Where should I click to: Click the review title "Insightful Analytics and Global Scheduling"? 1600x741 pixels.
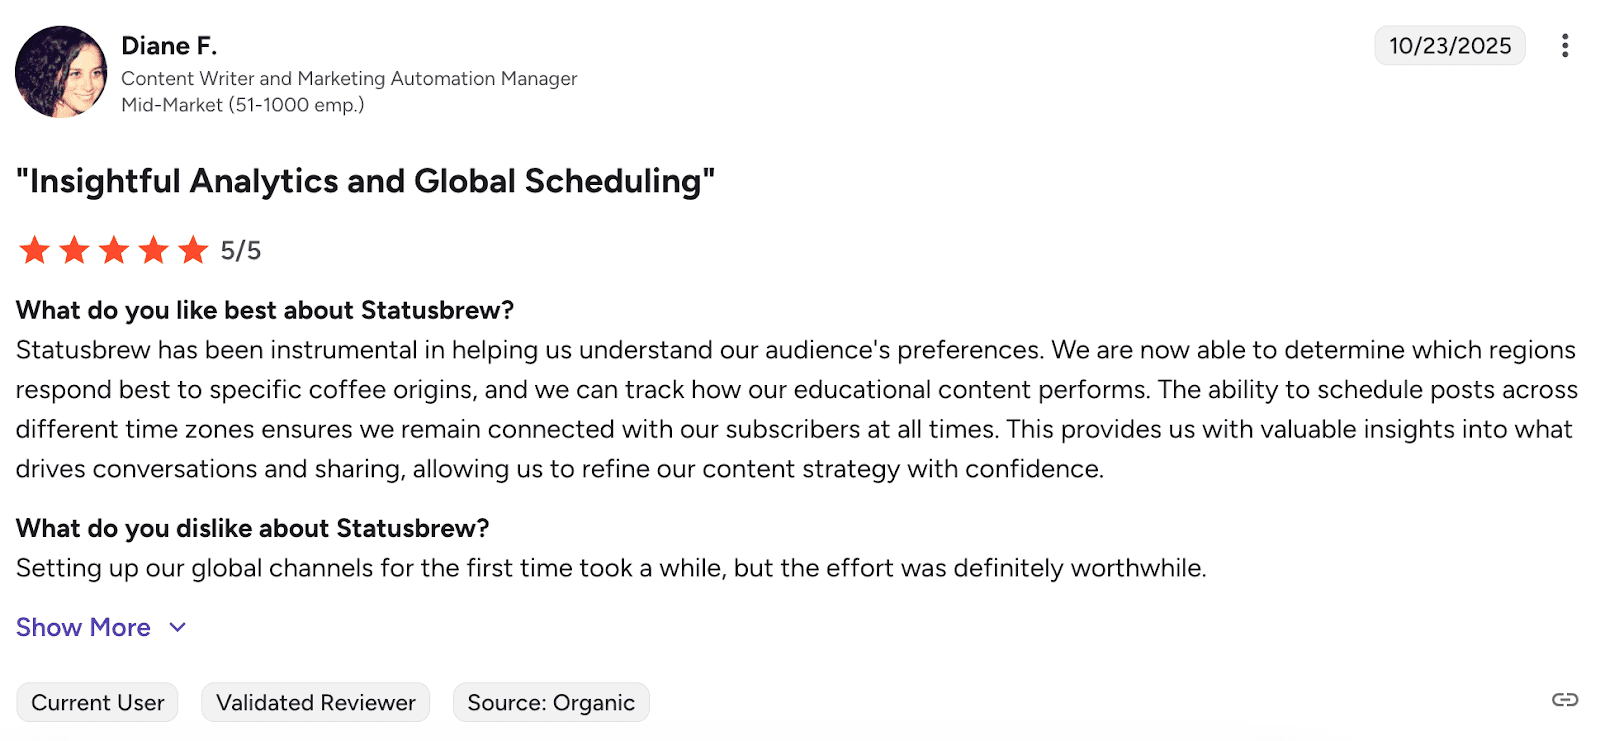(365, 181)
